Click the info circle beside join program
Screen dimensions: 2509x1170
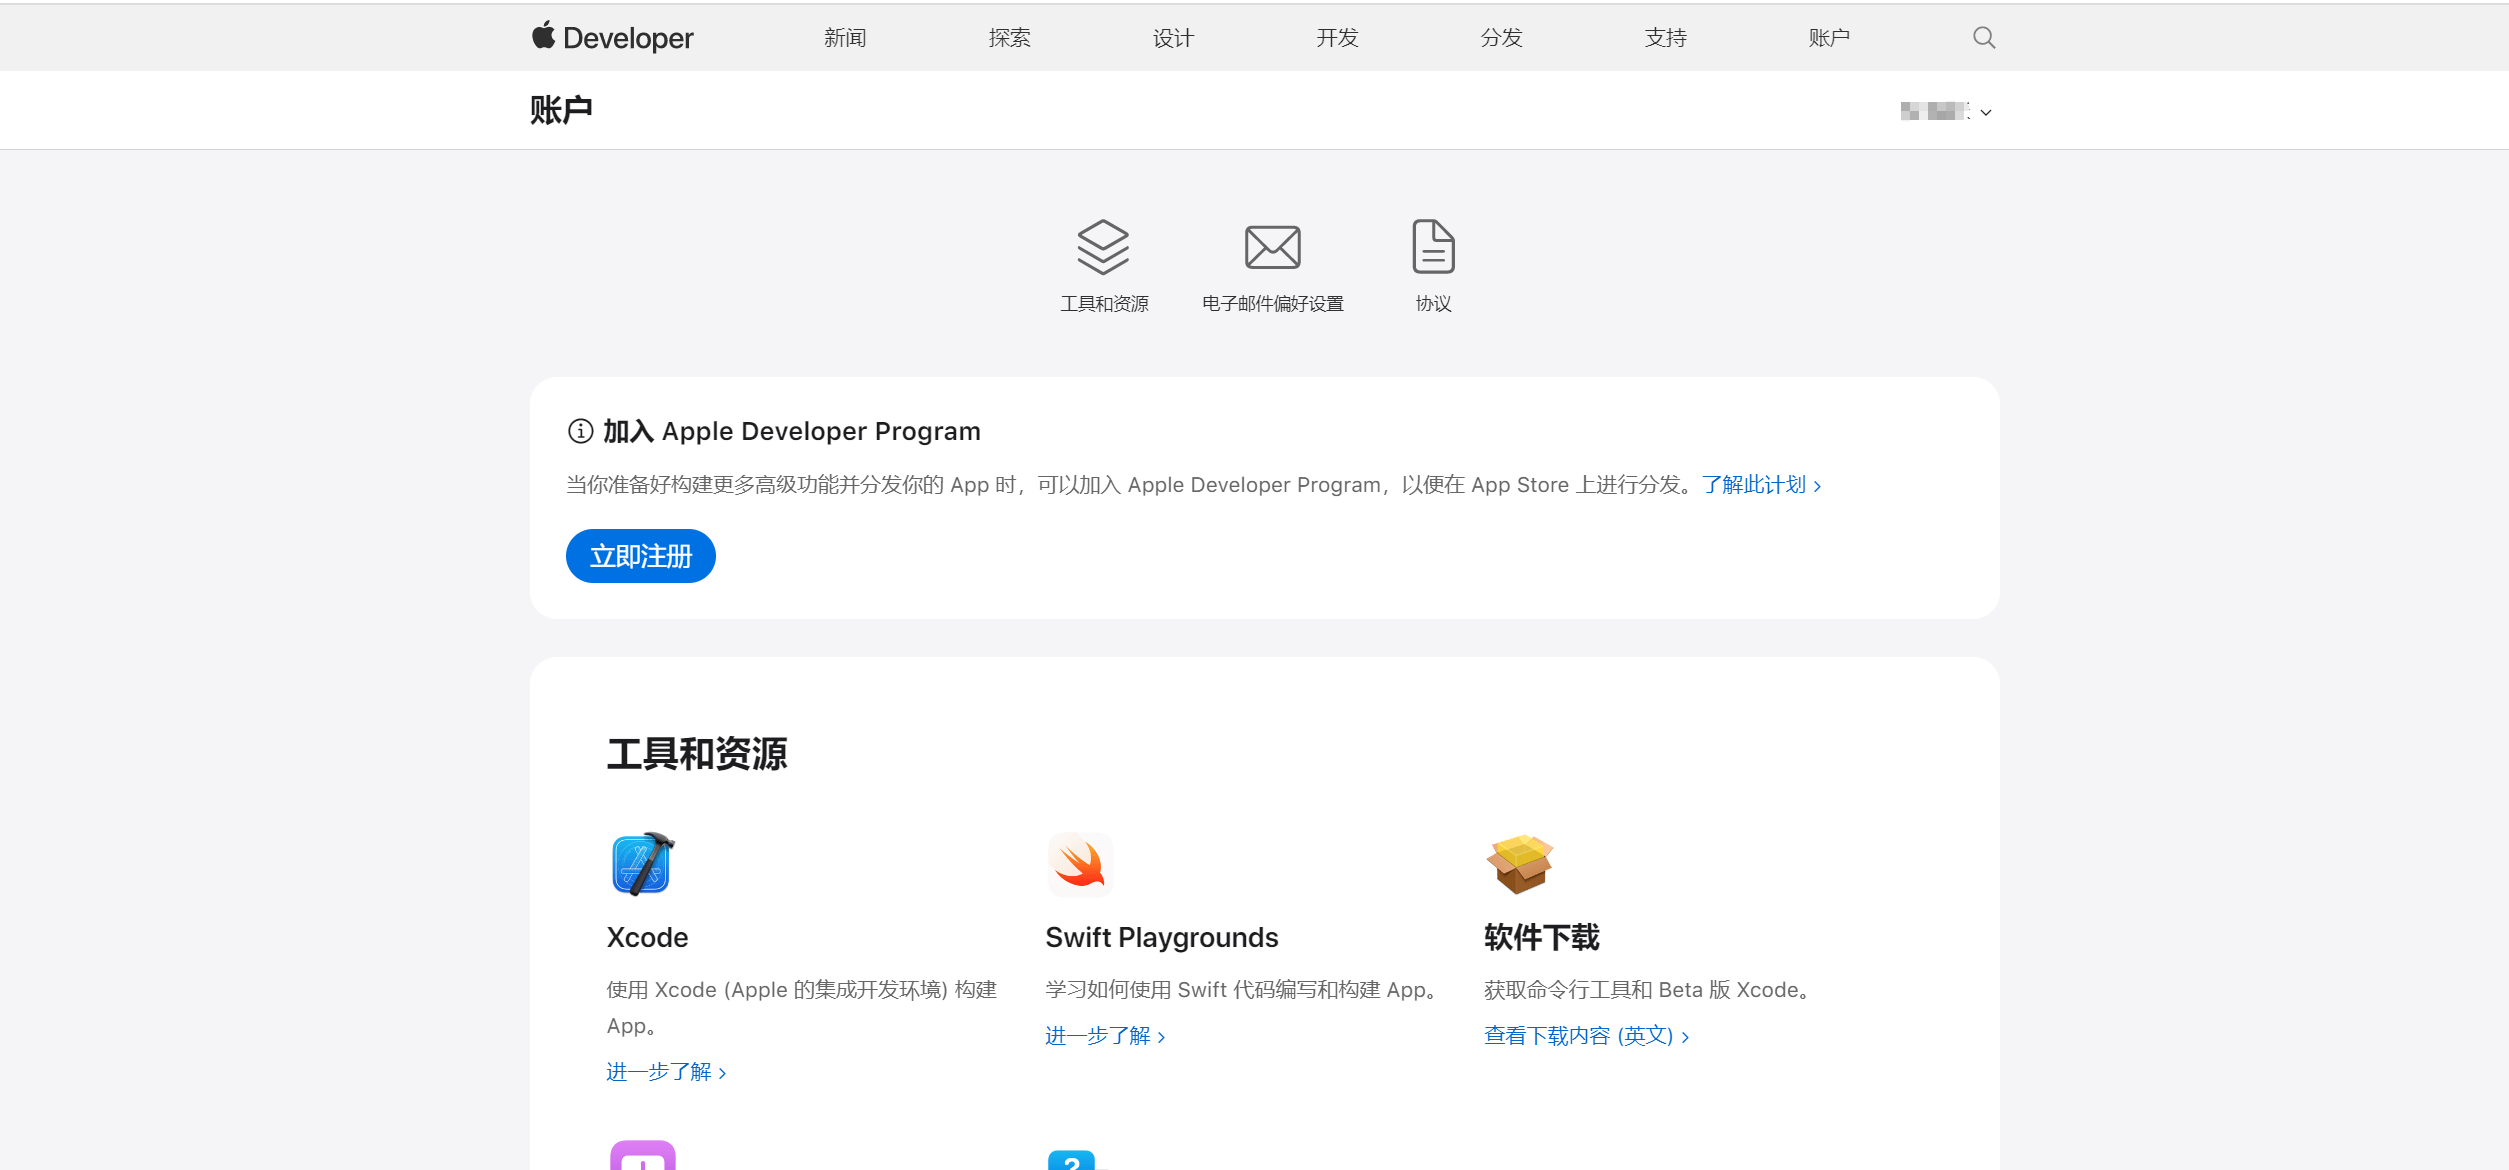point(580,431)
